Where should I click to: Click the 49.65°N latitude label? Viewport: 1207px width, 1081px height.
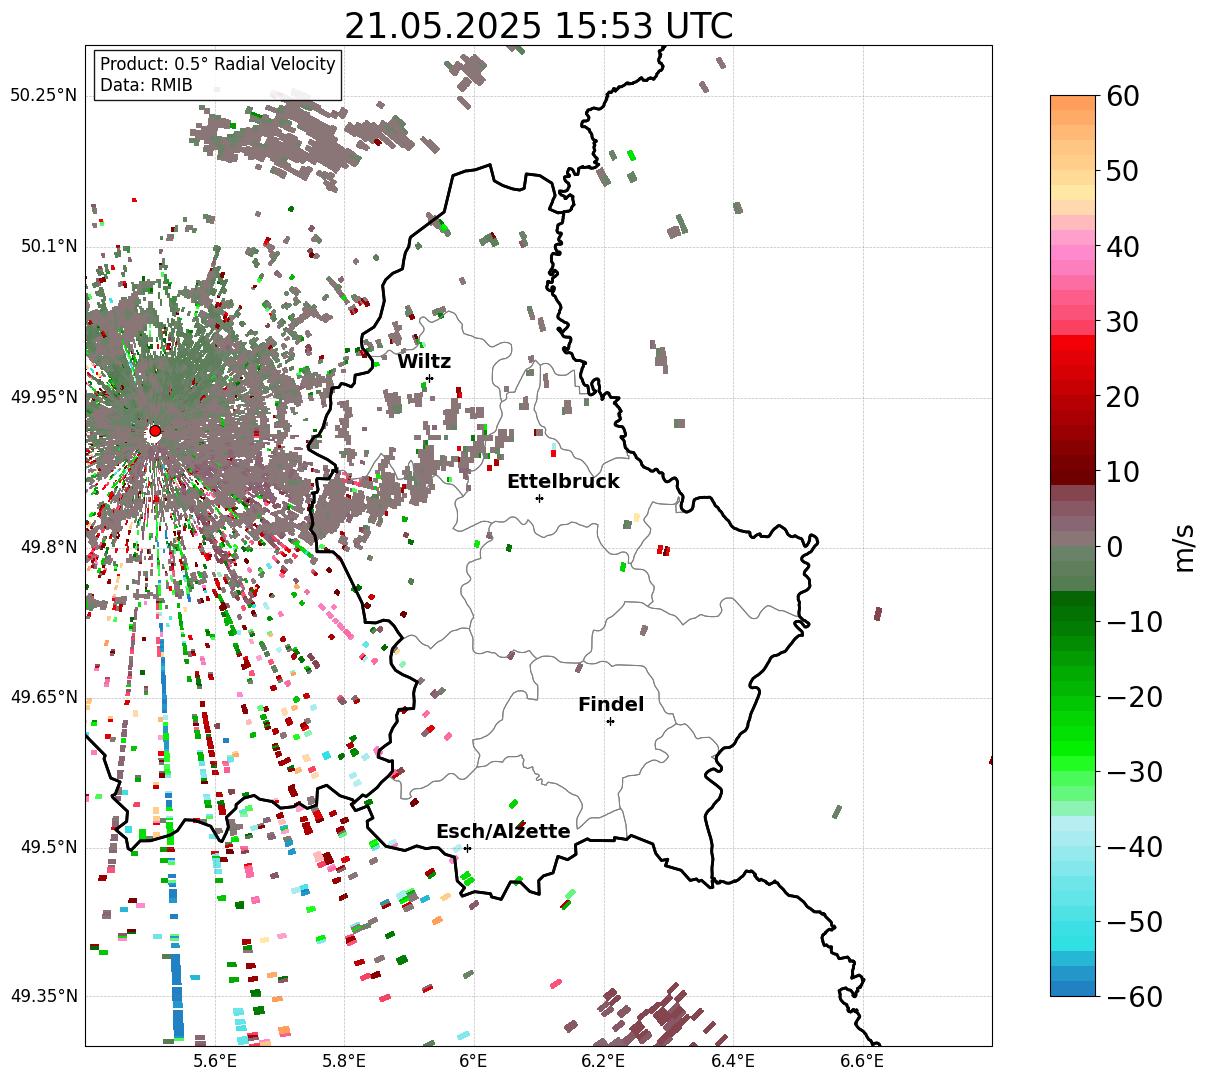(44, 697)
